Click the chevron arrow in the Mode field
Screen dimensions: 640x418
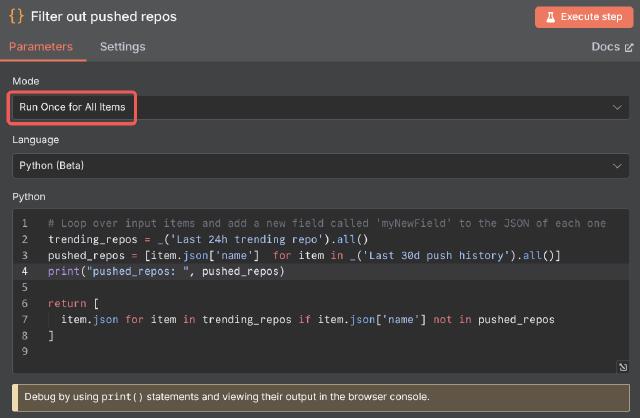pyautogui.click(x=617, y=107)
